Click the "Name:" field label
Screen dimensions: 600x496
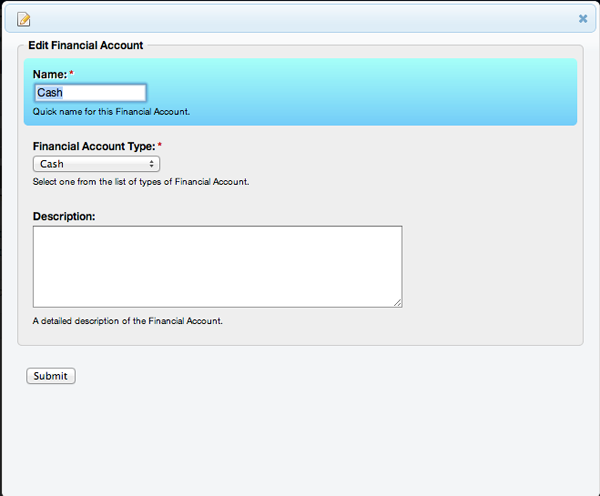(49, 75)
